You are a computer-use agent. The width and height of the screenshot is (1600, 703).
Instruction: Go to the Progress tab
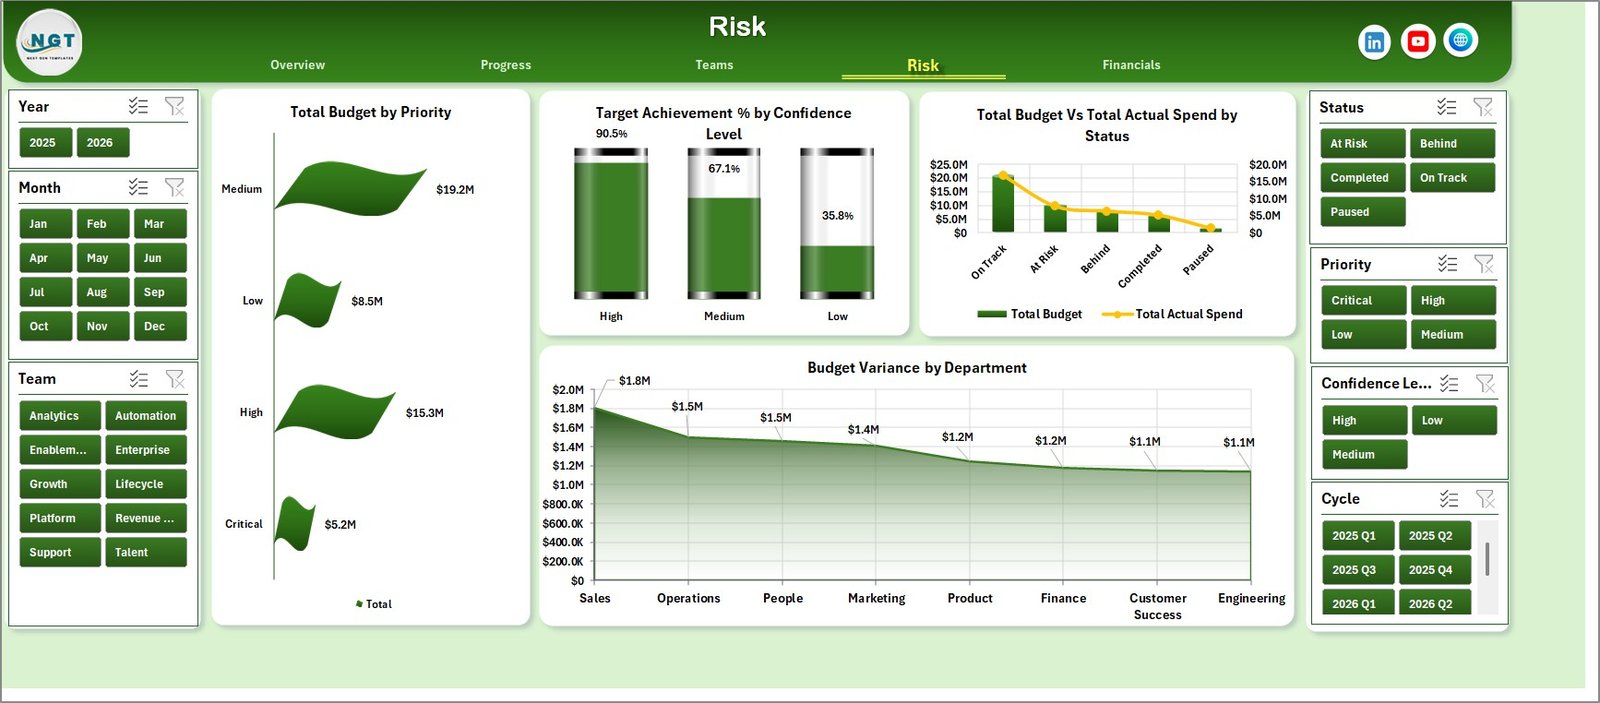pyautogui.click(x=505, y=65)
